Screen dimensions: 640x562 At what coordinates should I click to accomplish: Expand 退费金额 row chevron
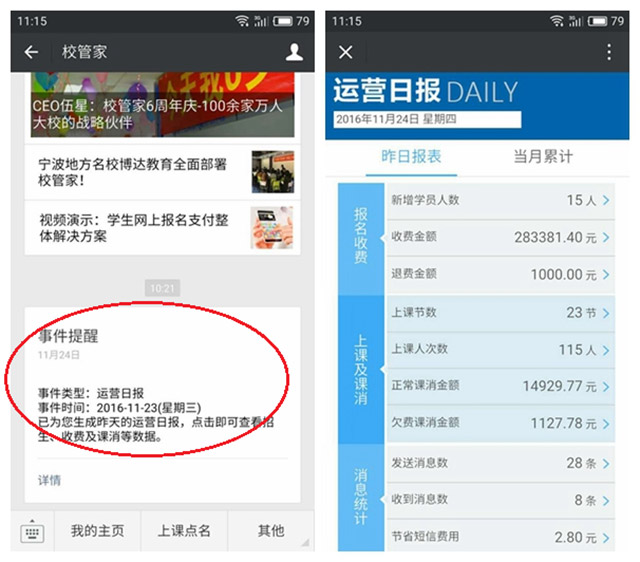tap(605, 275)
